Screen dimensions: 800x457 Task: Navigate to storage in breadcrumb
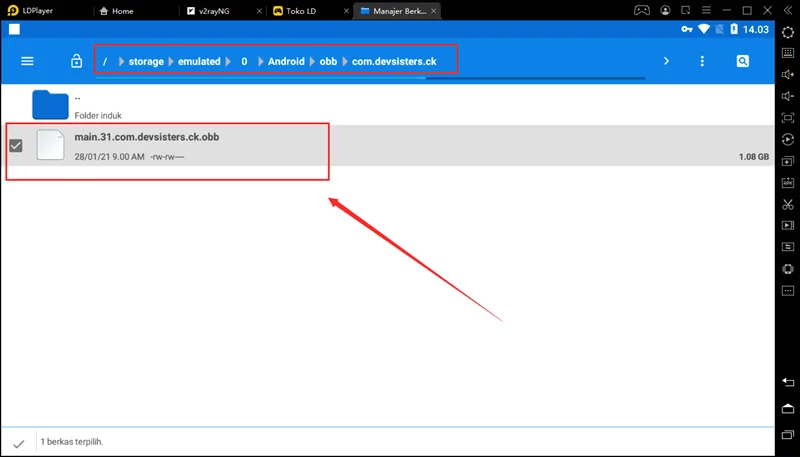pyautogui.click(x=146, y=61)
